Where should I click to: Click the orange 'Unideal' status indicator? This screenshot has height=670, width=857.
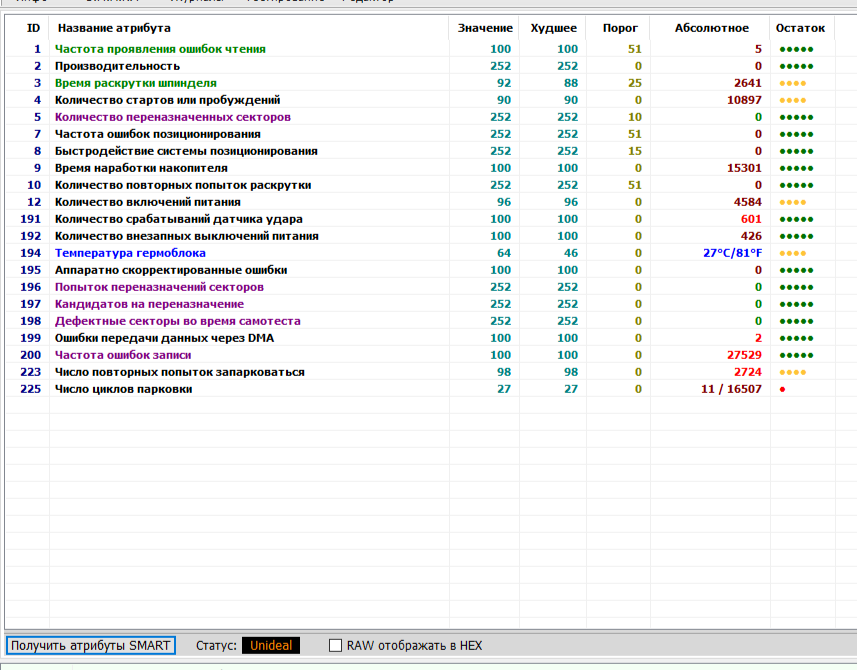click(270, 645)
